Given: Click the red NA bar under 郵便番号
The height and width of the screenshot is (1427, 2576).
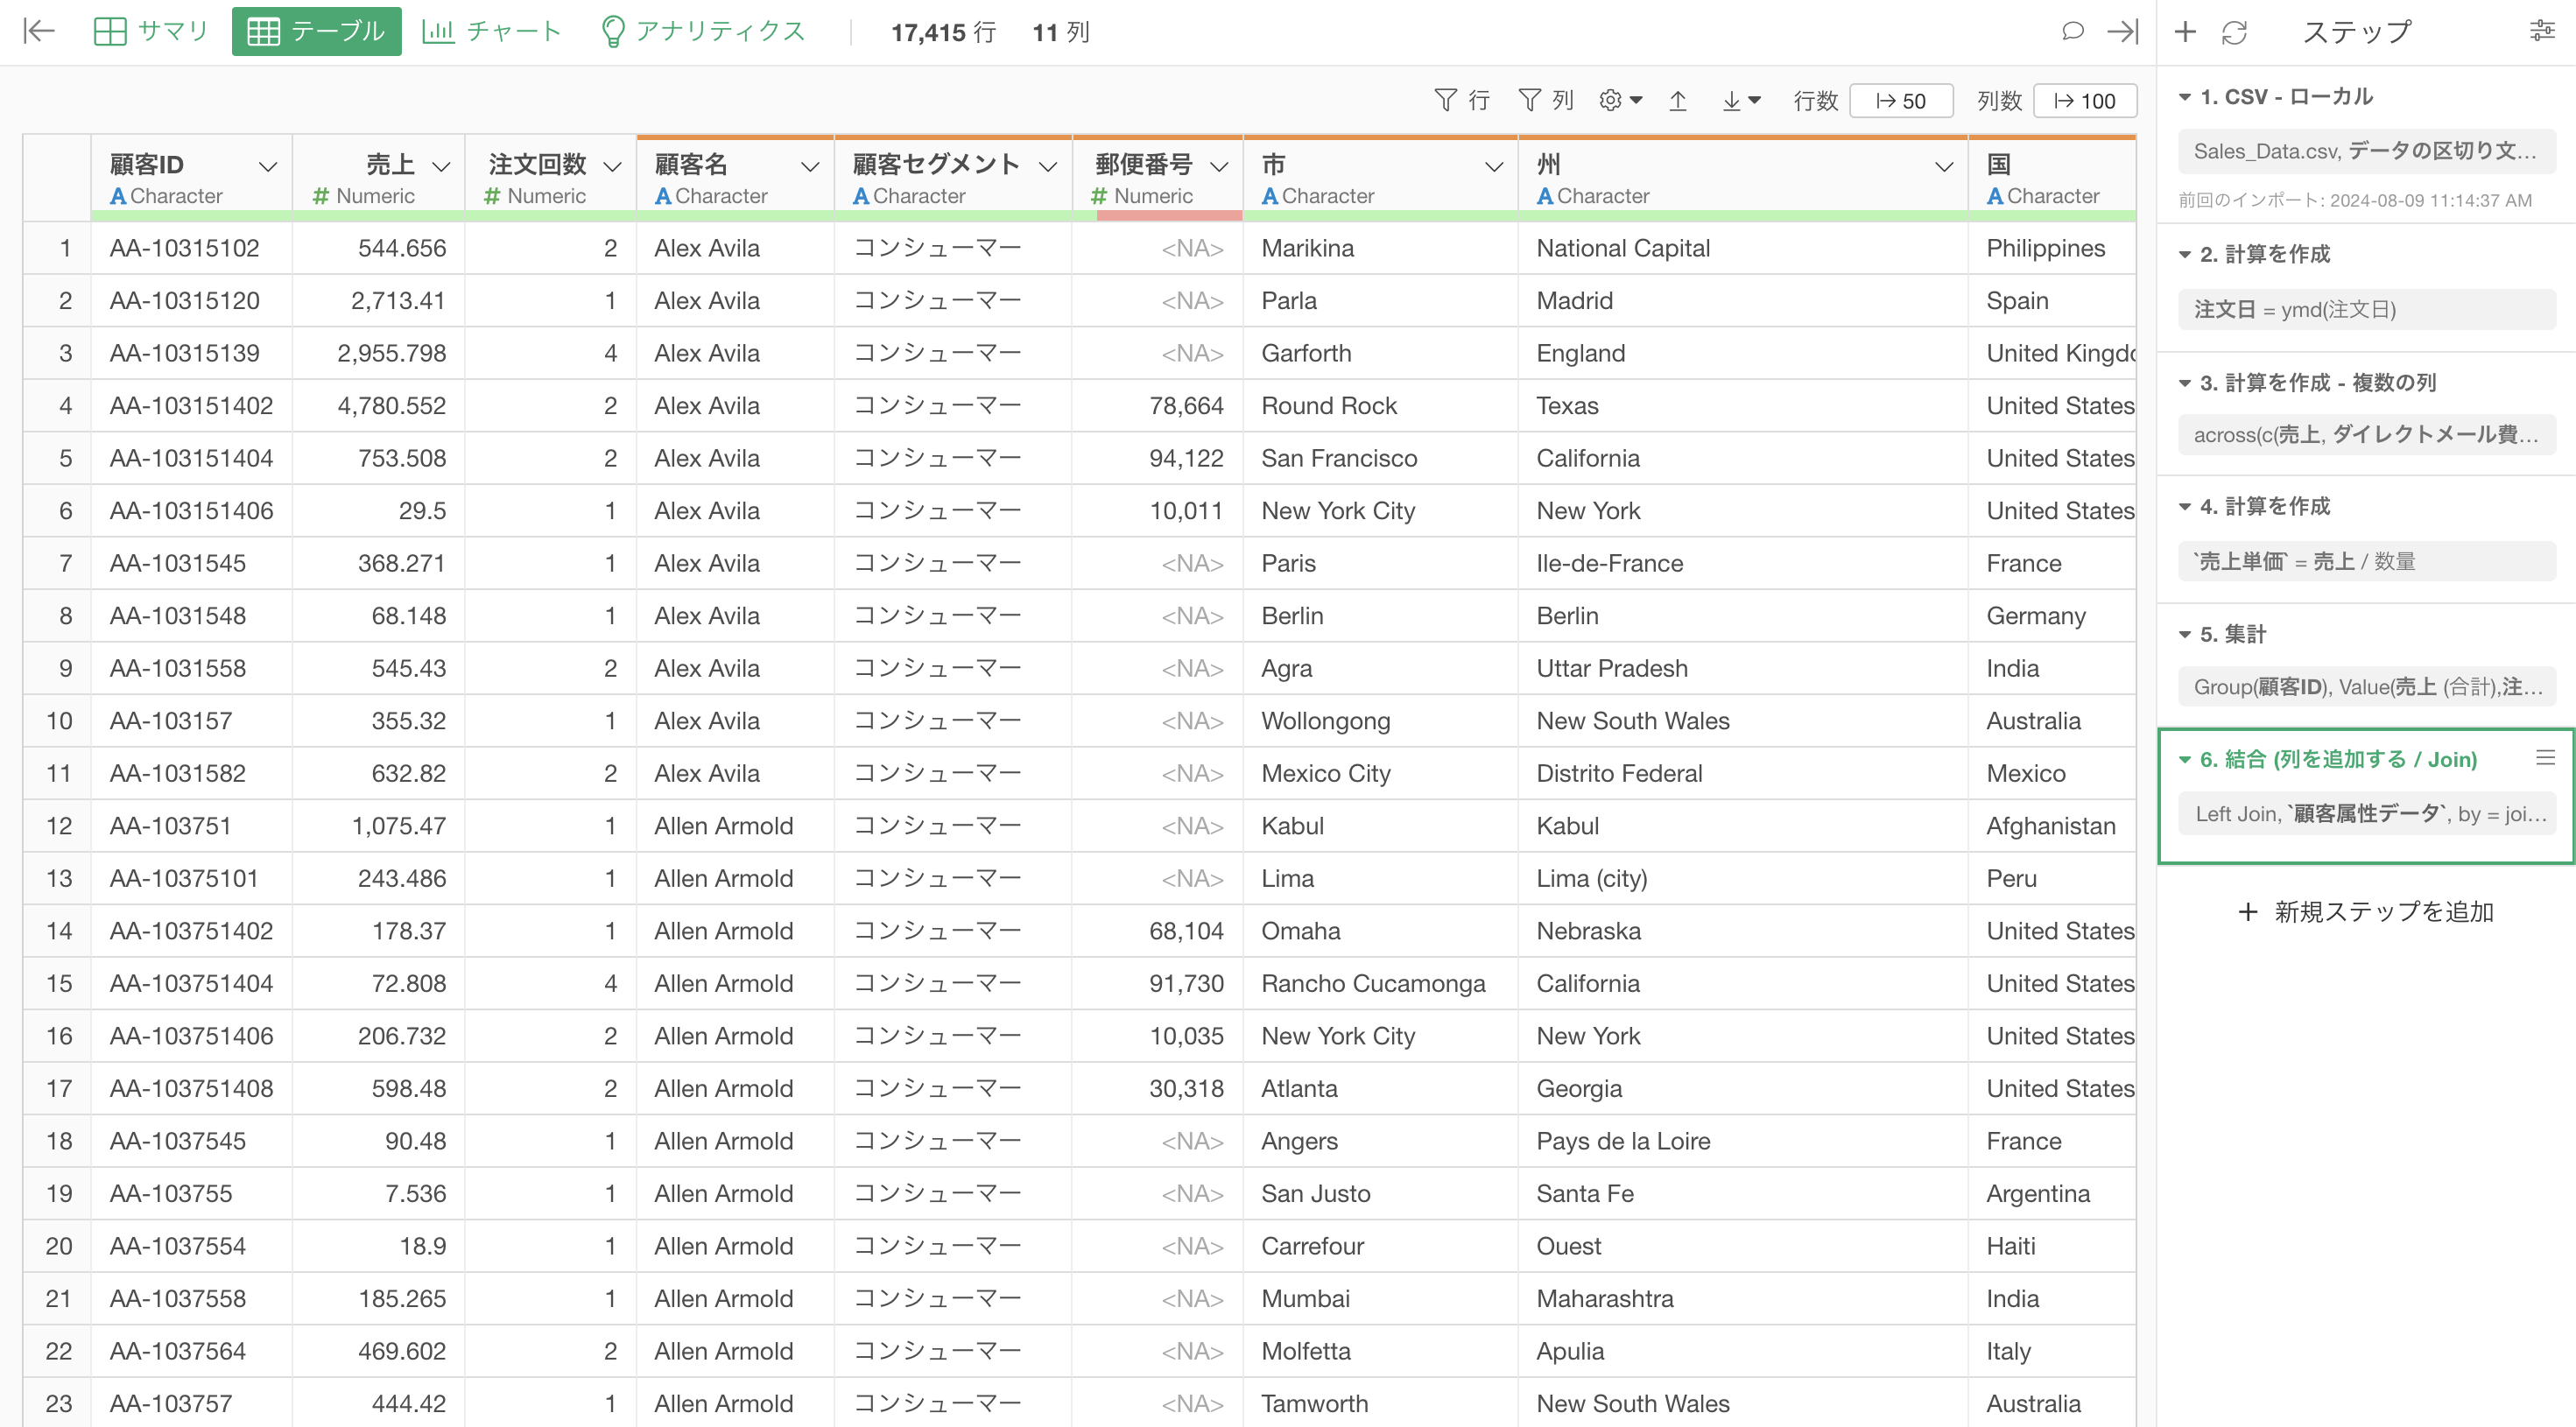Looking at the screenshot, I should (1169, 215).
